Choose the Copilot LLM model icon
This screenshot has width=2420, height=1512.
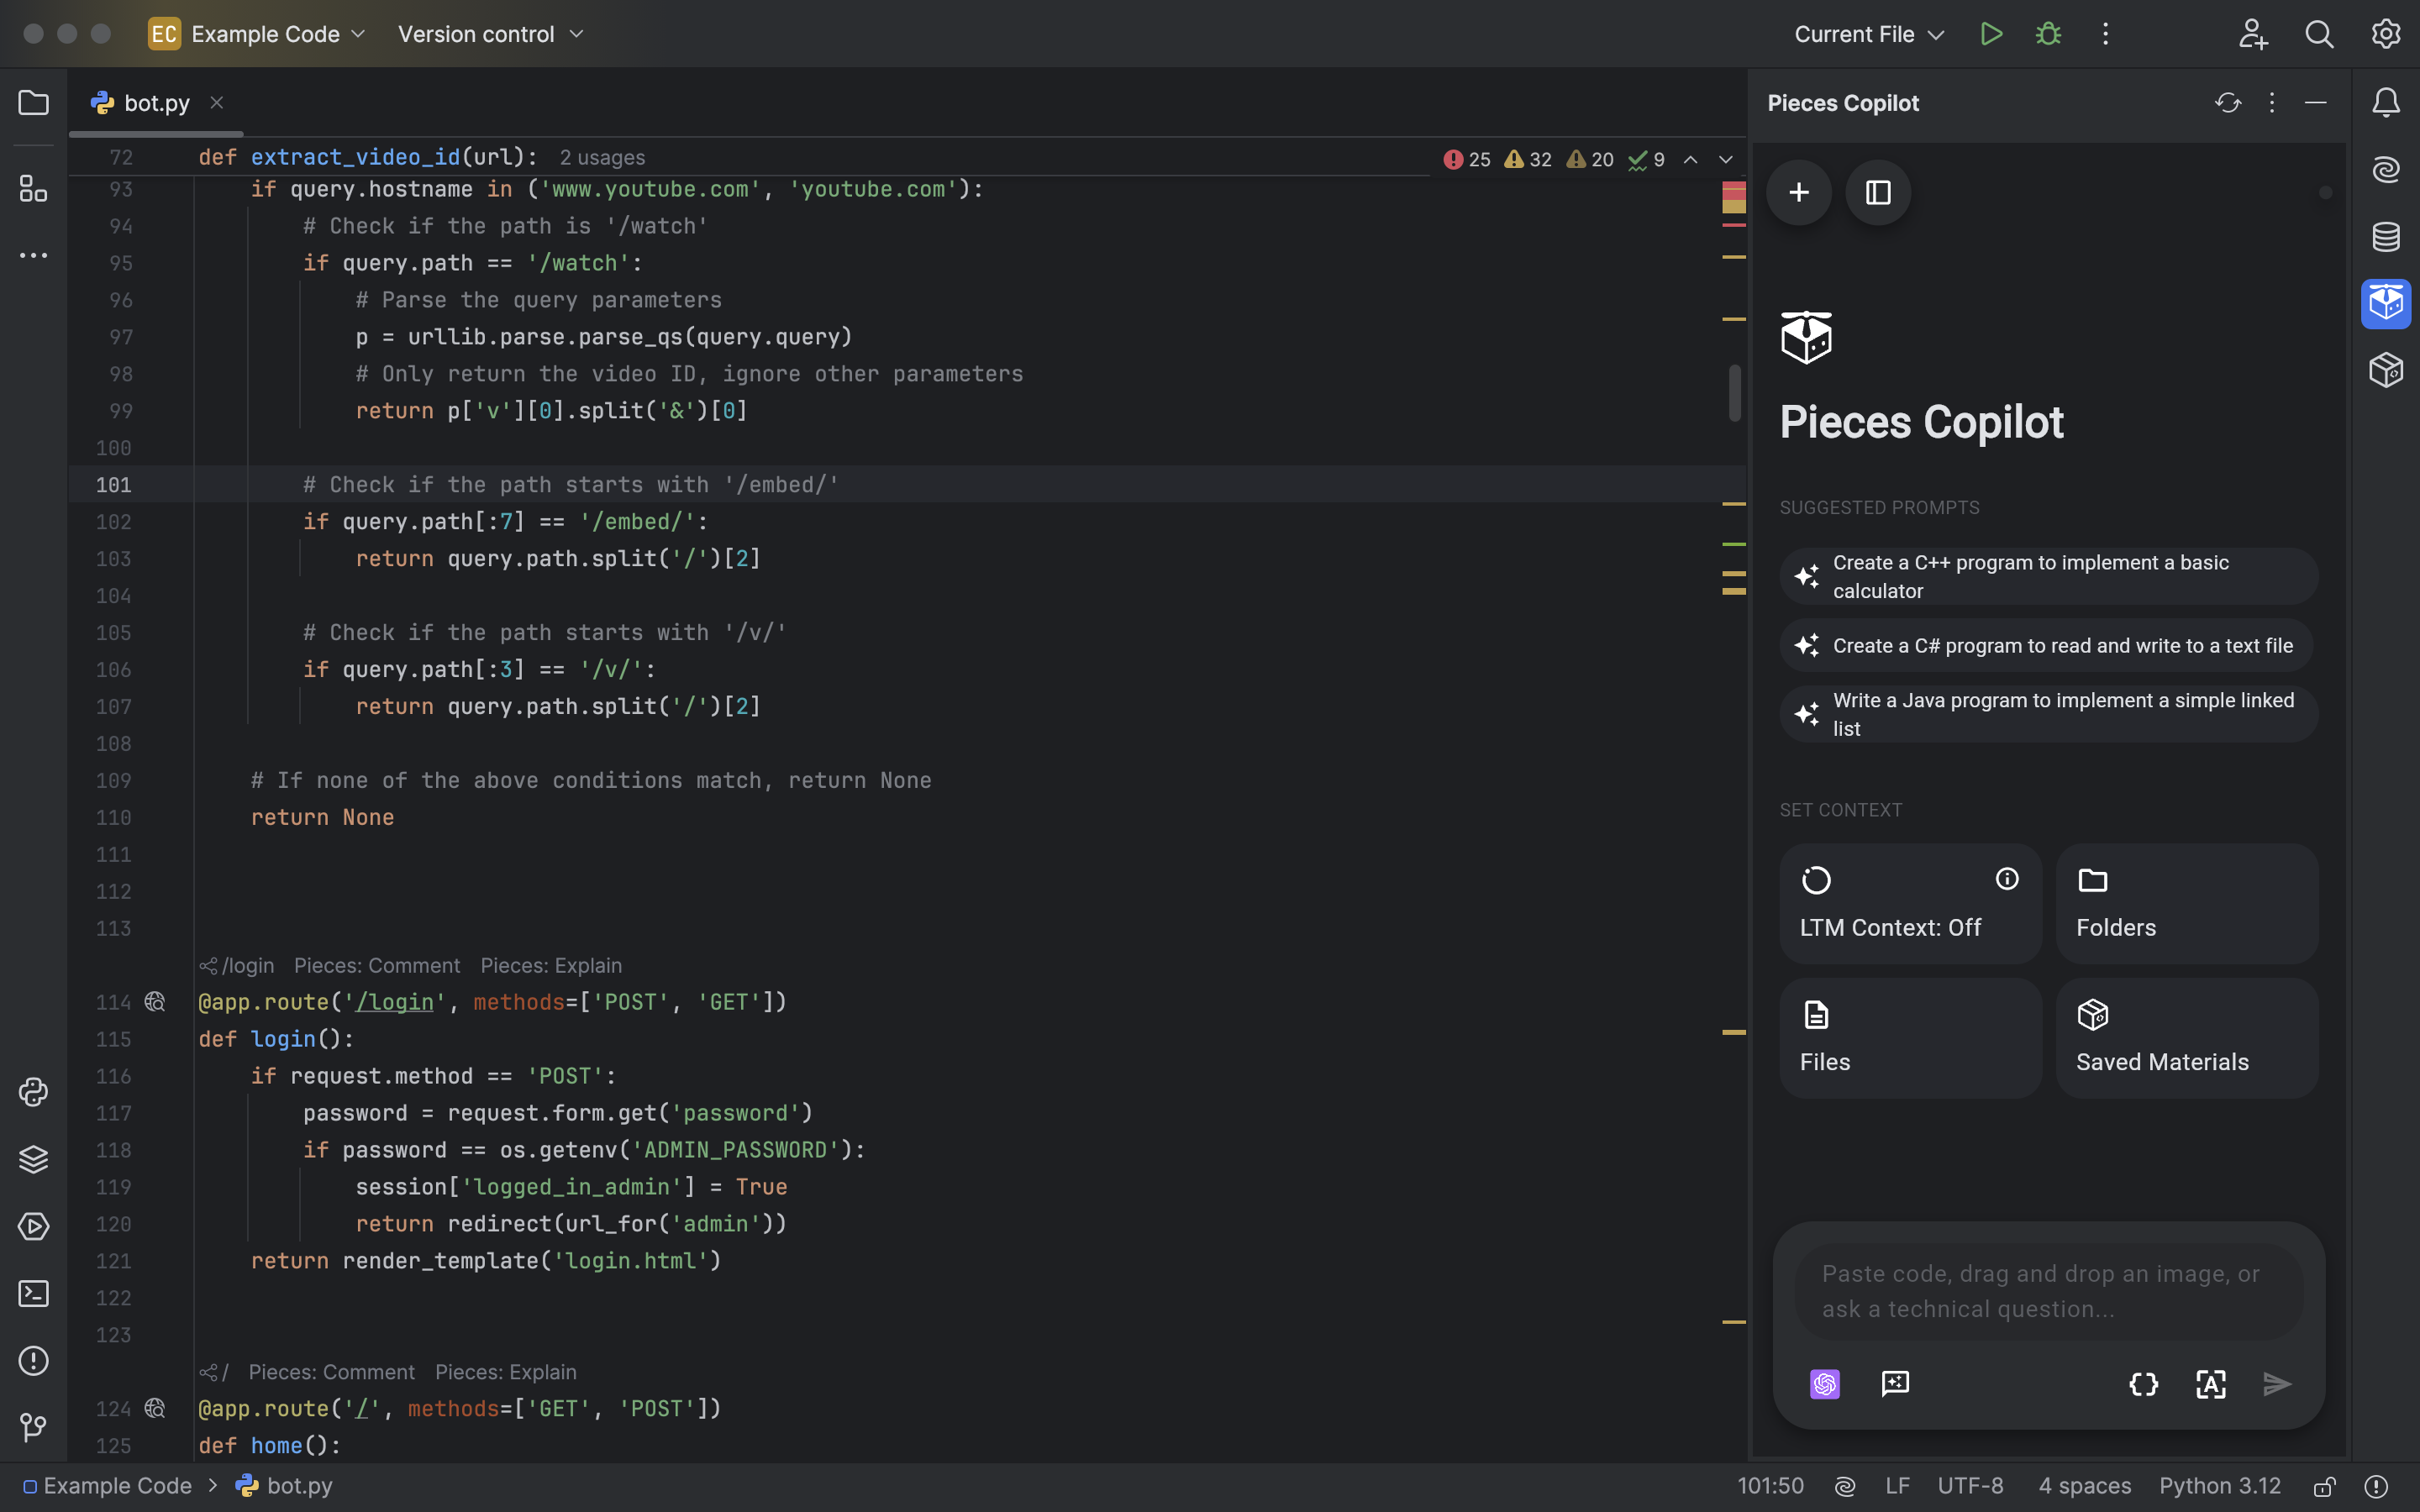(1825, 1384)
